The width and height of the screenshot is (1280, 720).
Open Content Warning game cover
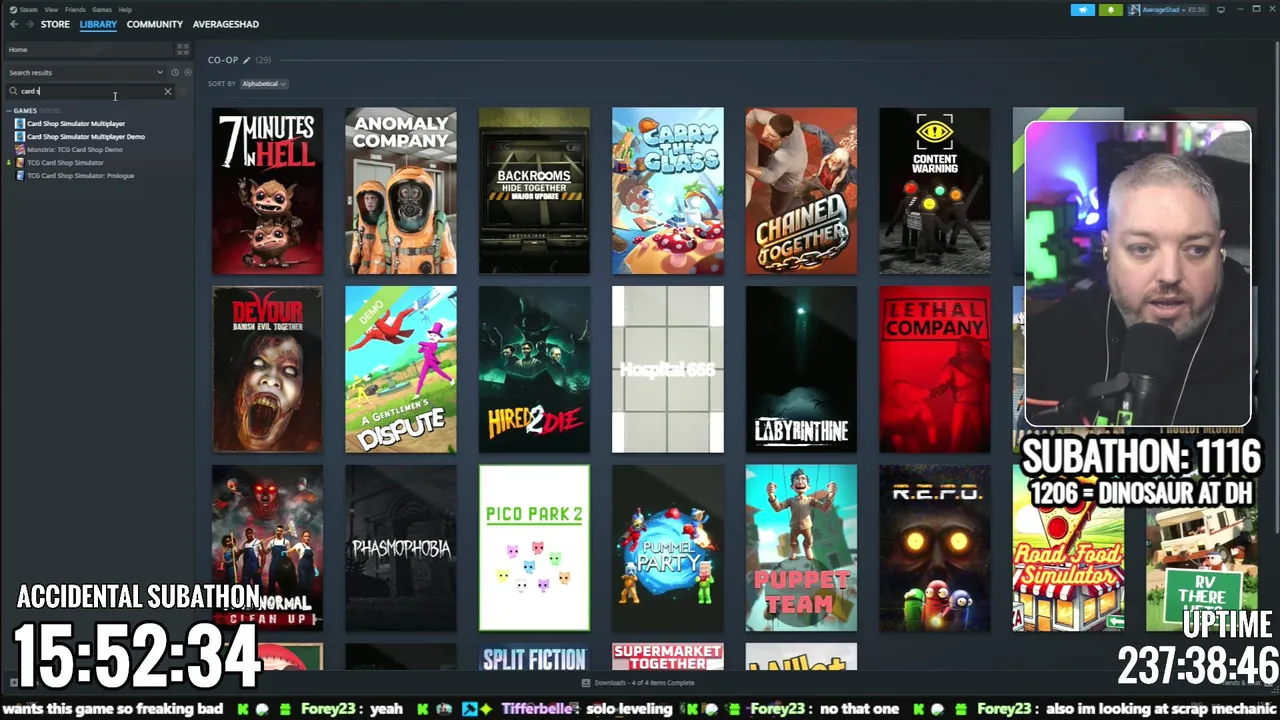tap(935, 190)
